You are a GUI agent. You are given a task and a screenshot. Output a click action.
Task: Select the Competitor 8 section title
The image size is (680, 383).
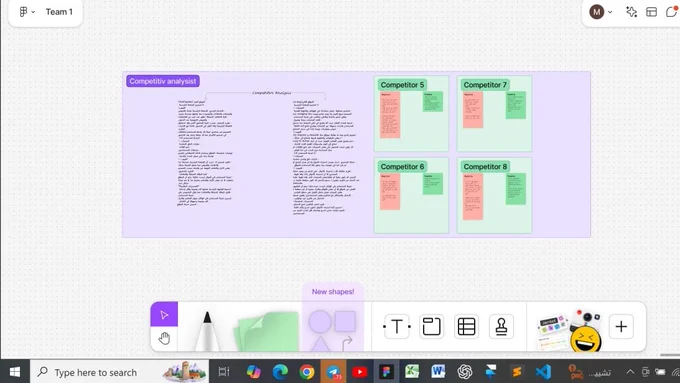pyautogui.click(x=485, y=167)
